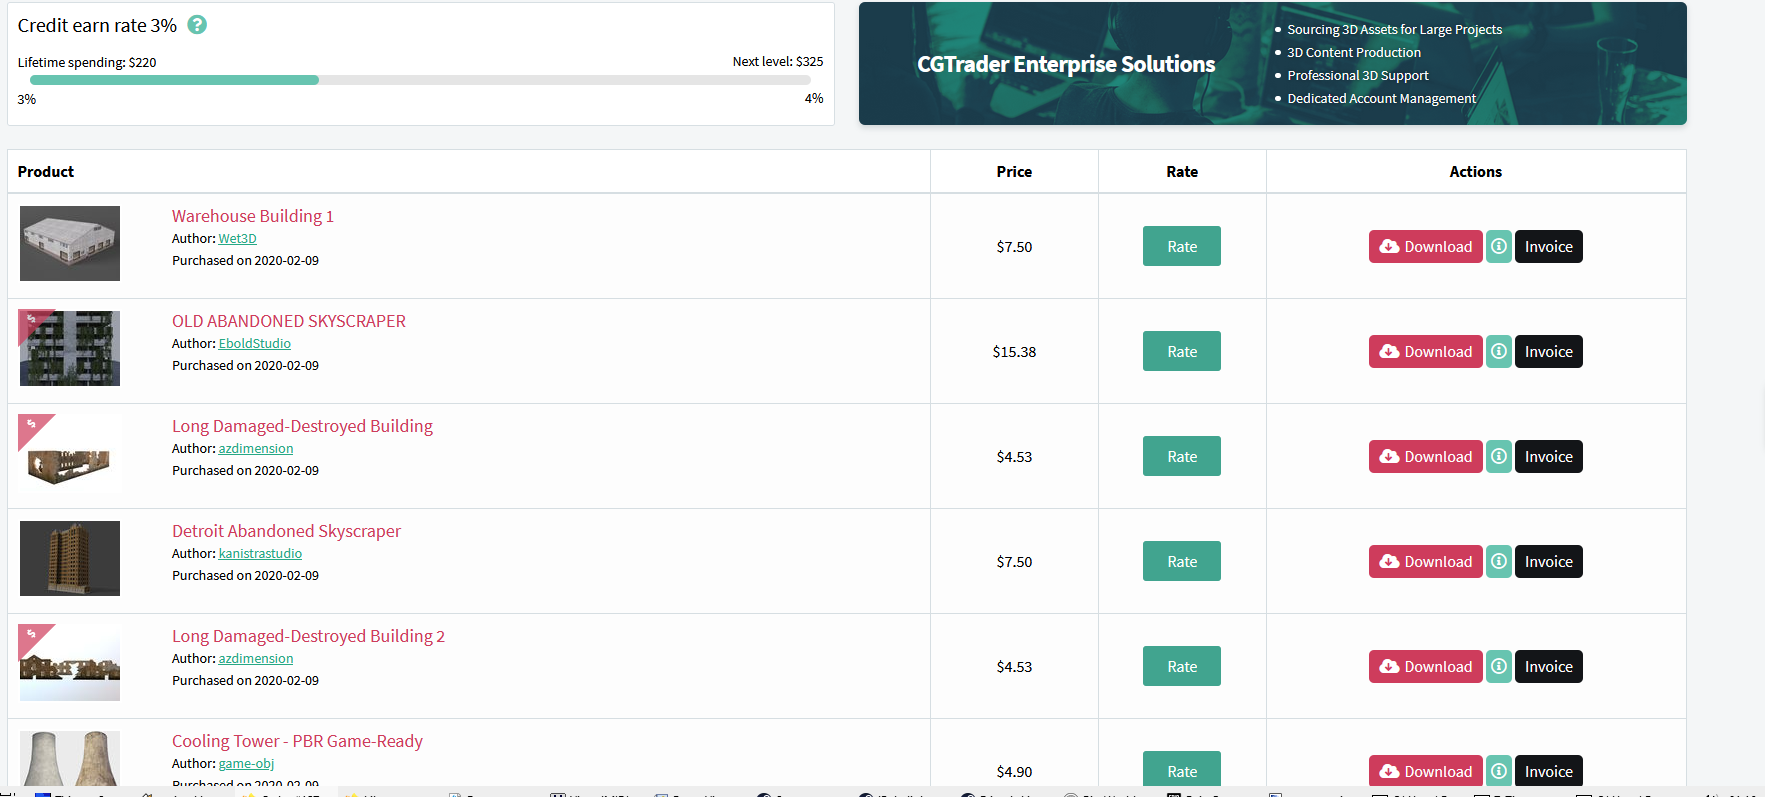Open the Cooling Tower - PBR Game-Ready title

(297, 741)
